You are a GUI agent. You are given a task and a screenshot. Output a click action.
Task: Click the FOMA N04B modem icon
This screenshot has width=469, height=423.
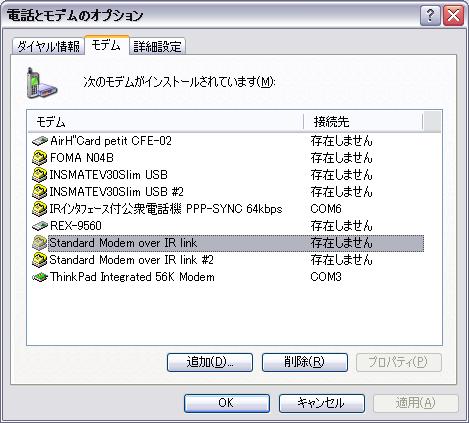click(x=40, y=158)
